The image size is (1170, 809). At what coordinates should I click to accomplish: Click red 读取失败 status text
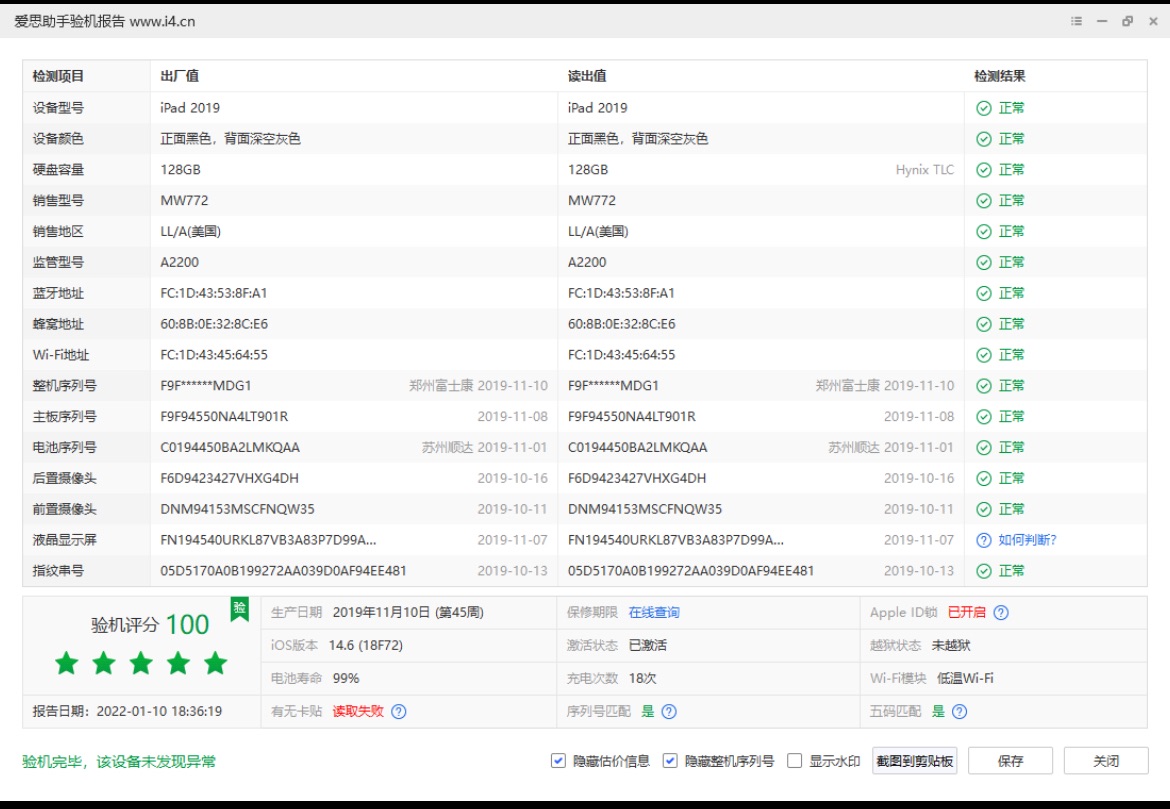point(358,712)
